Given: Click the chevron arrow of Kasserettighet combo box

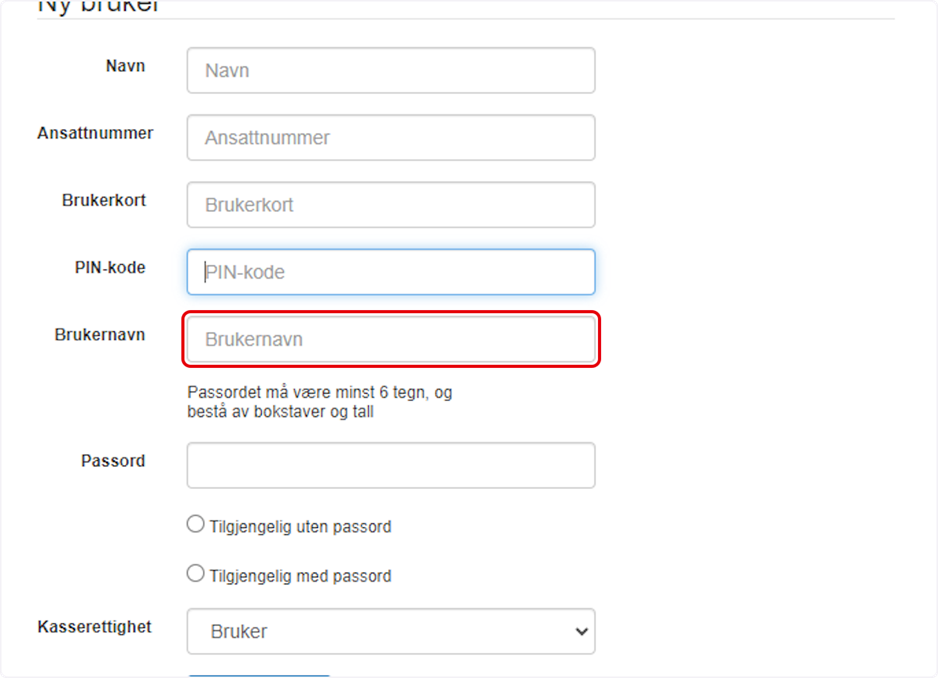Looking at the screenshot, I should pos(581,631).
